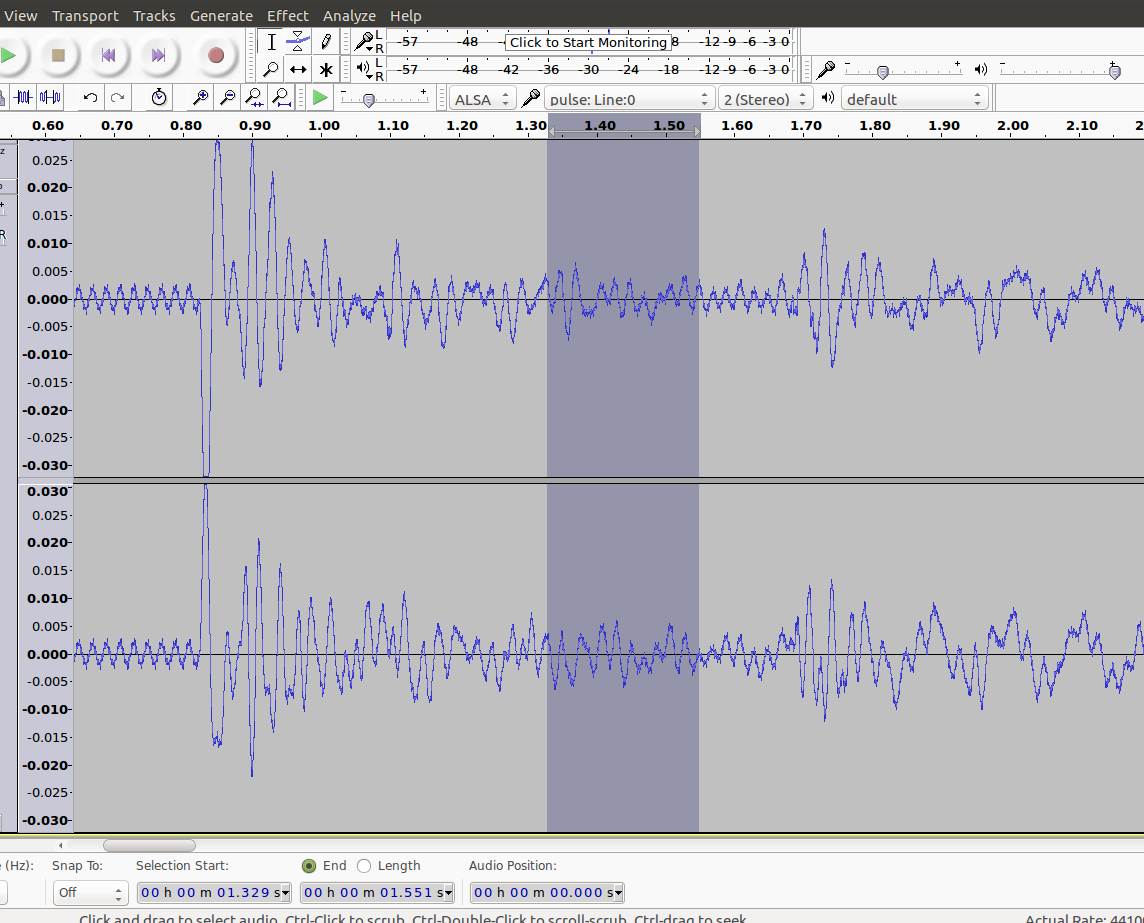The width and height of the screenshot is (1144, 923).
Task: Activate the Multi-Tool asterisk icon
Action: pos(325,70)
